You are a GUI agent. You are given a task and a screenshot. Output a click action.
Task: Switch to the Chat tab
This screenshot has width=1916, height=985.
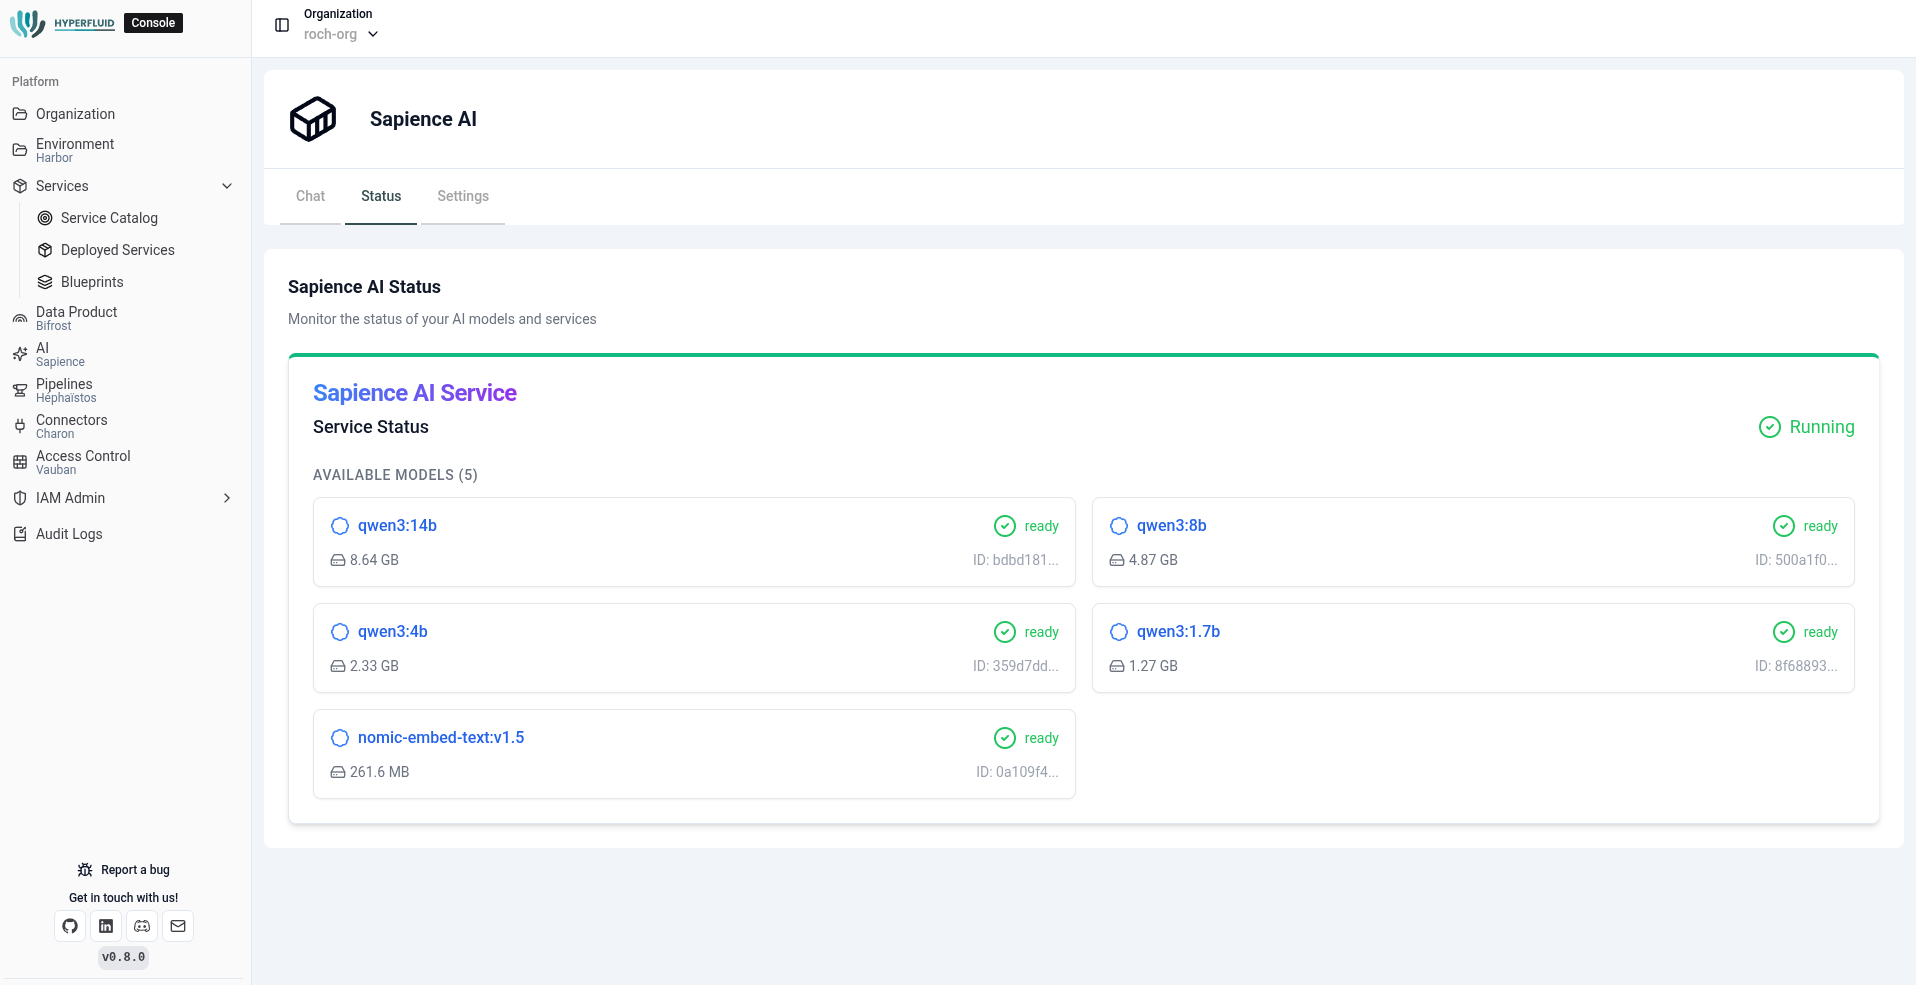[x=310, y=196]
